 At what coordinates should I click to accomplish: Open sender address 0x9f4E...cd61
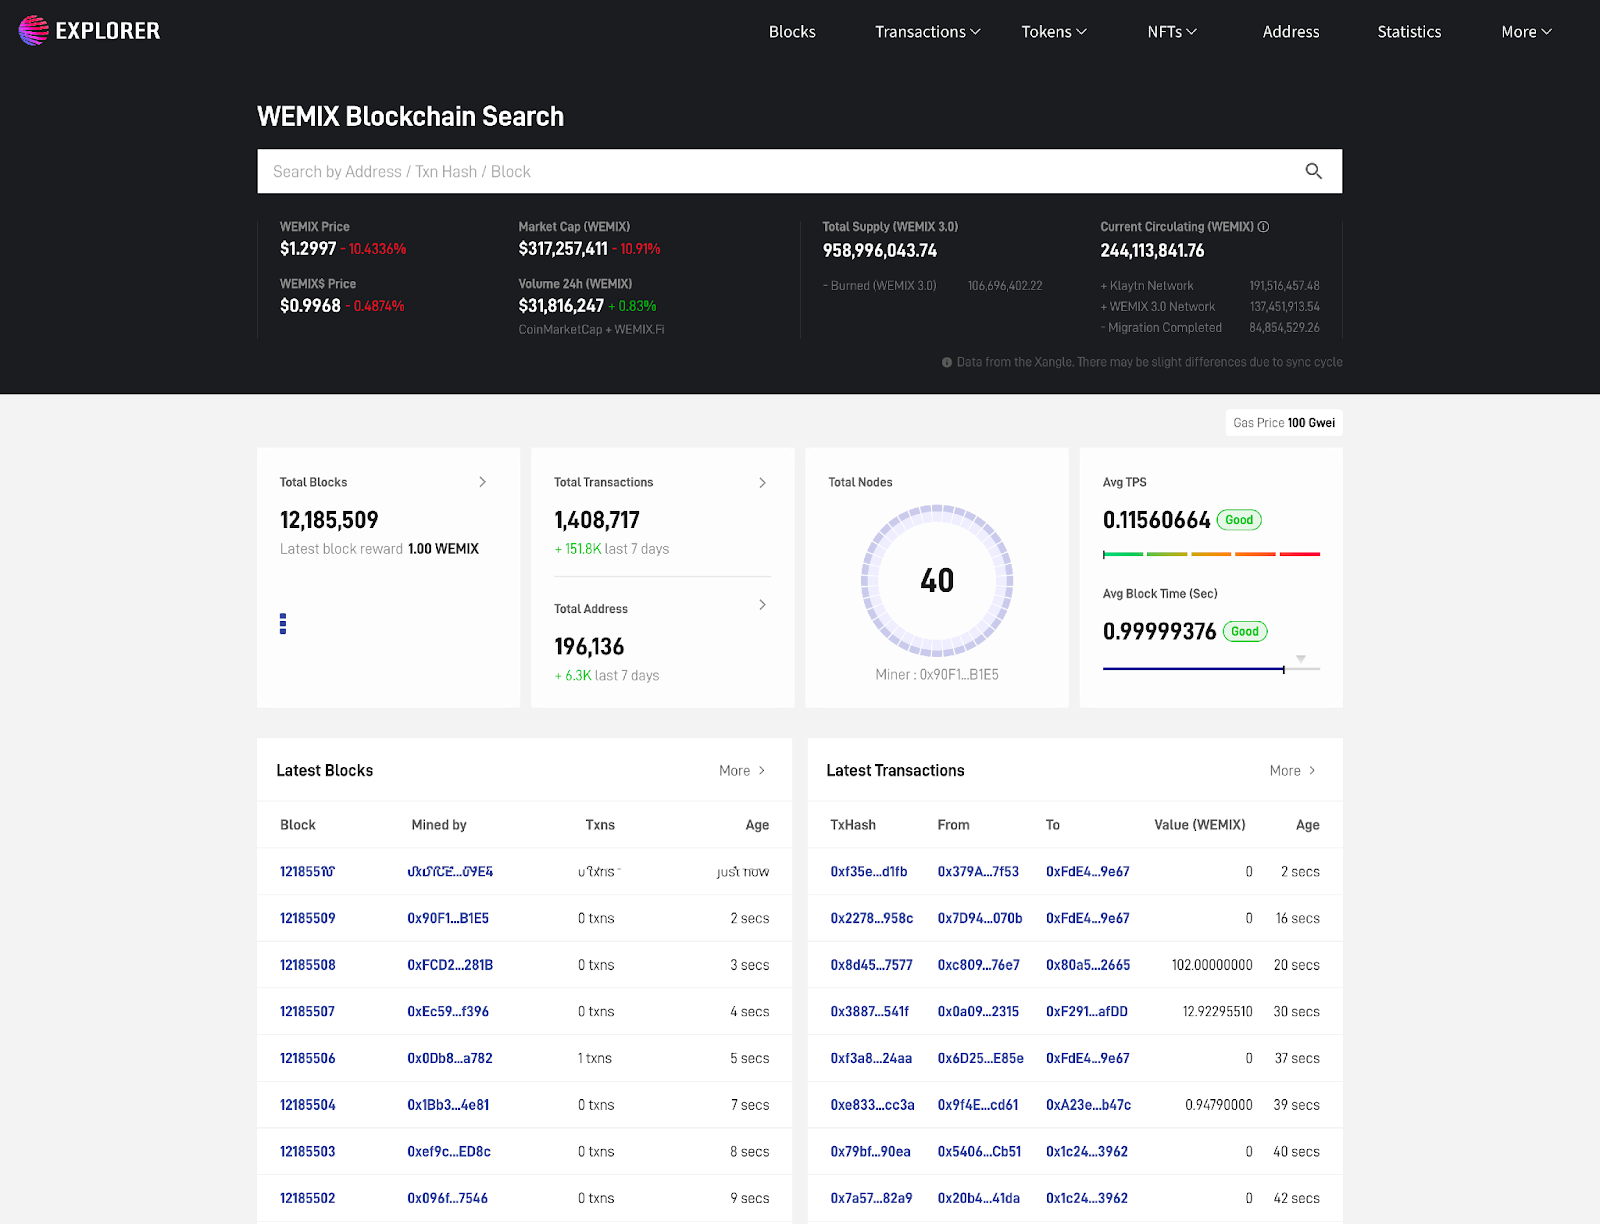coord(978,1105)
